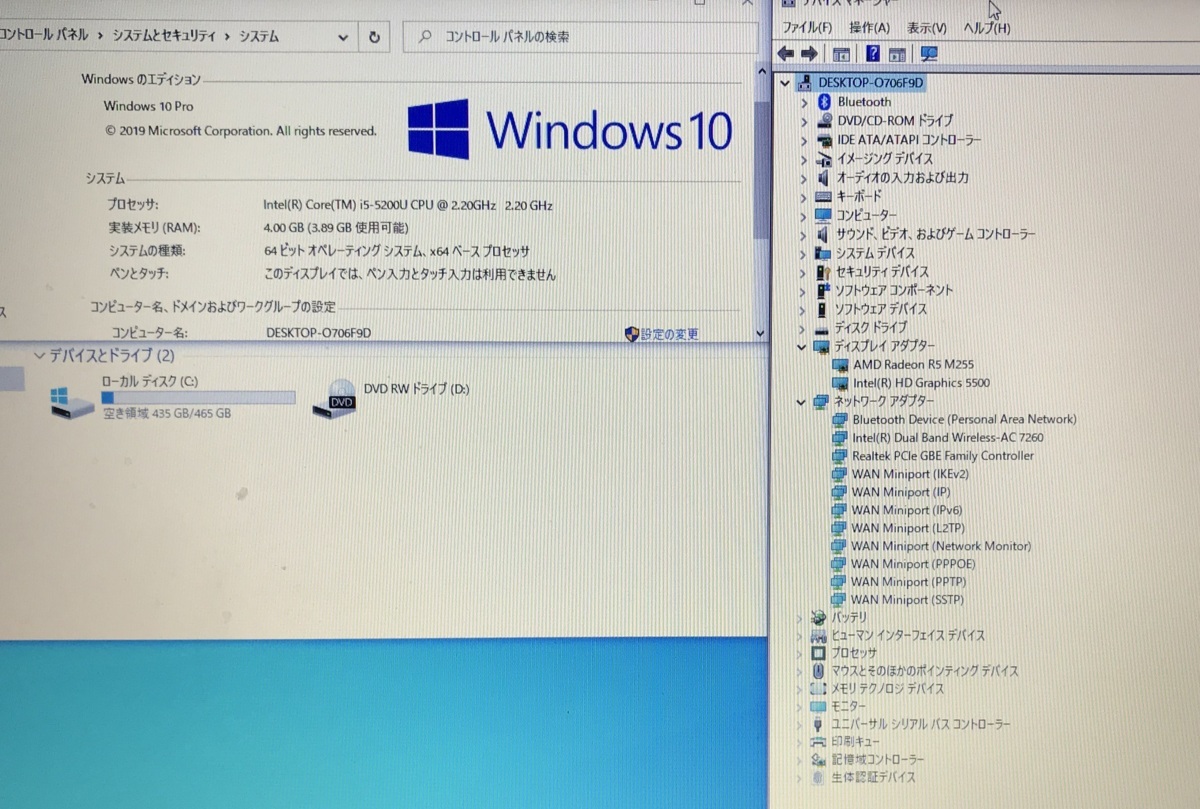Expand the ヒューマン インターフェイス デバイス node

pyautogui.click(x=799, y=636)
